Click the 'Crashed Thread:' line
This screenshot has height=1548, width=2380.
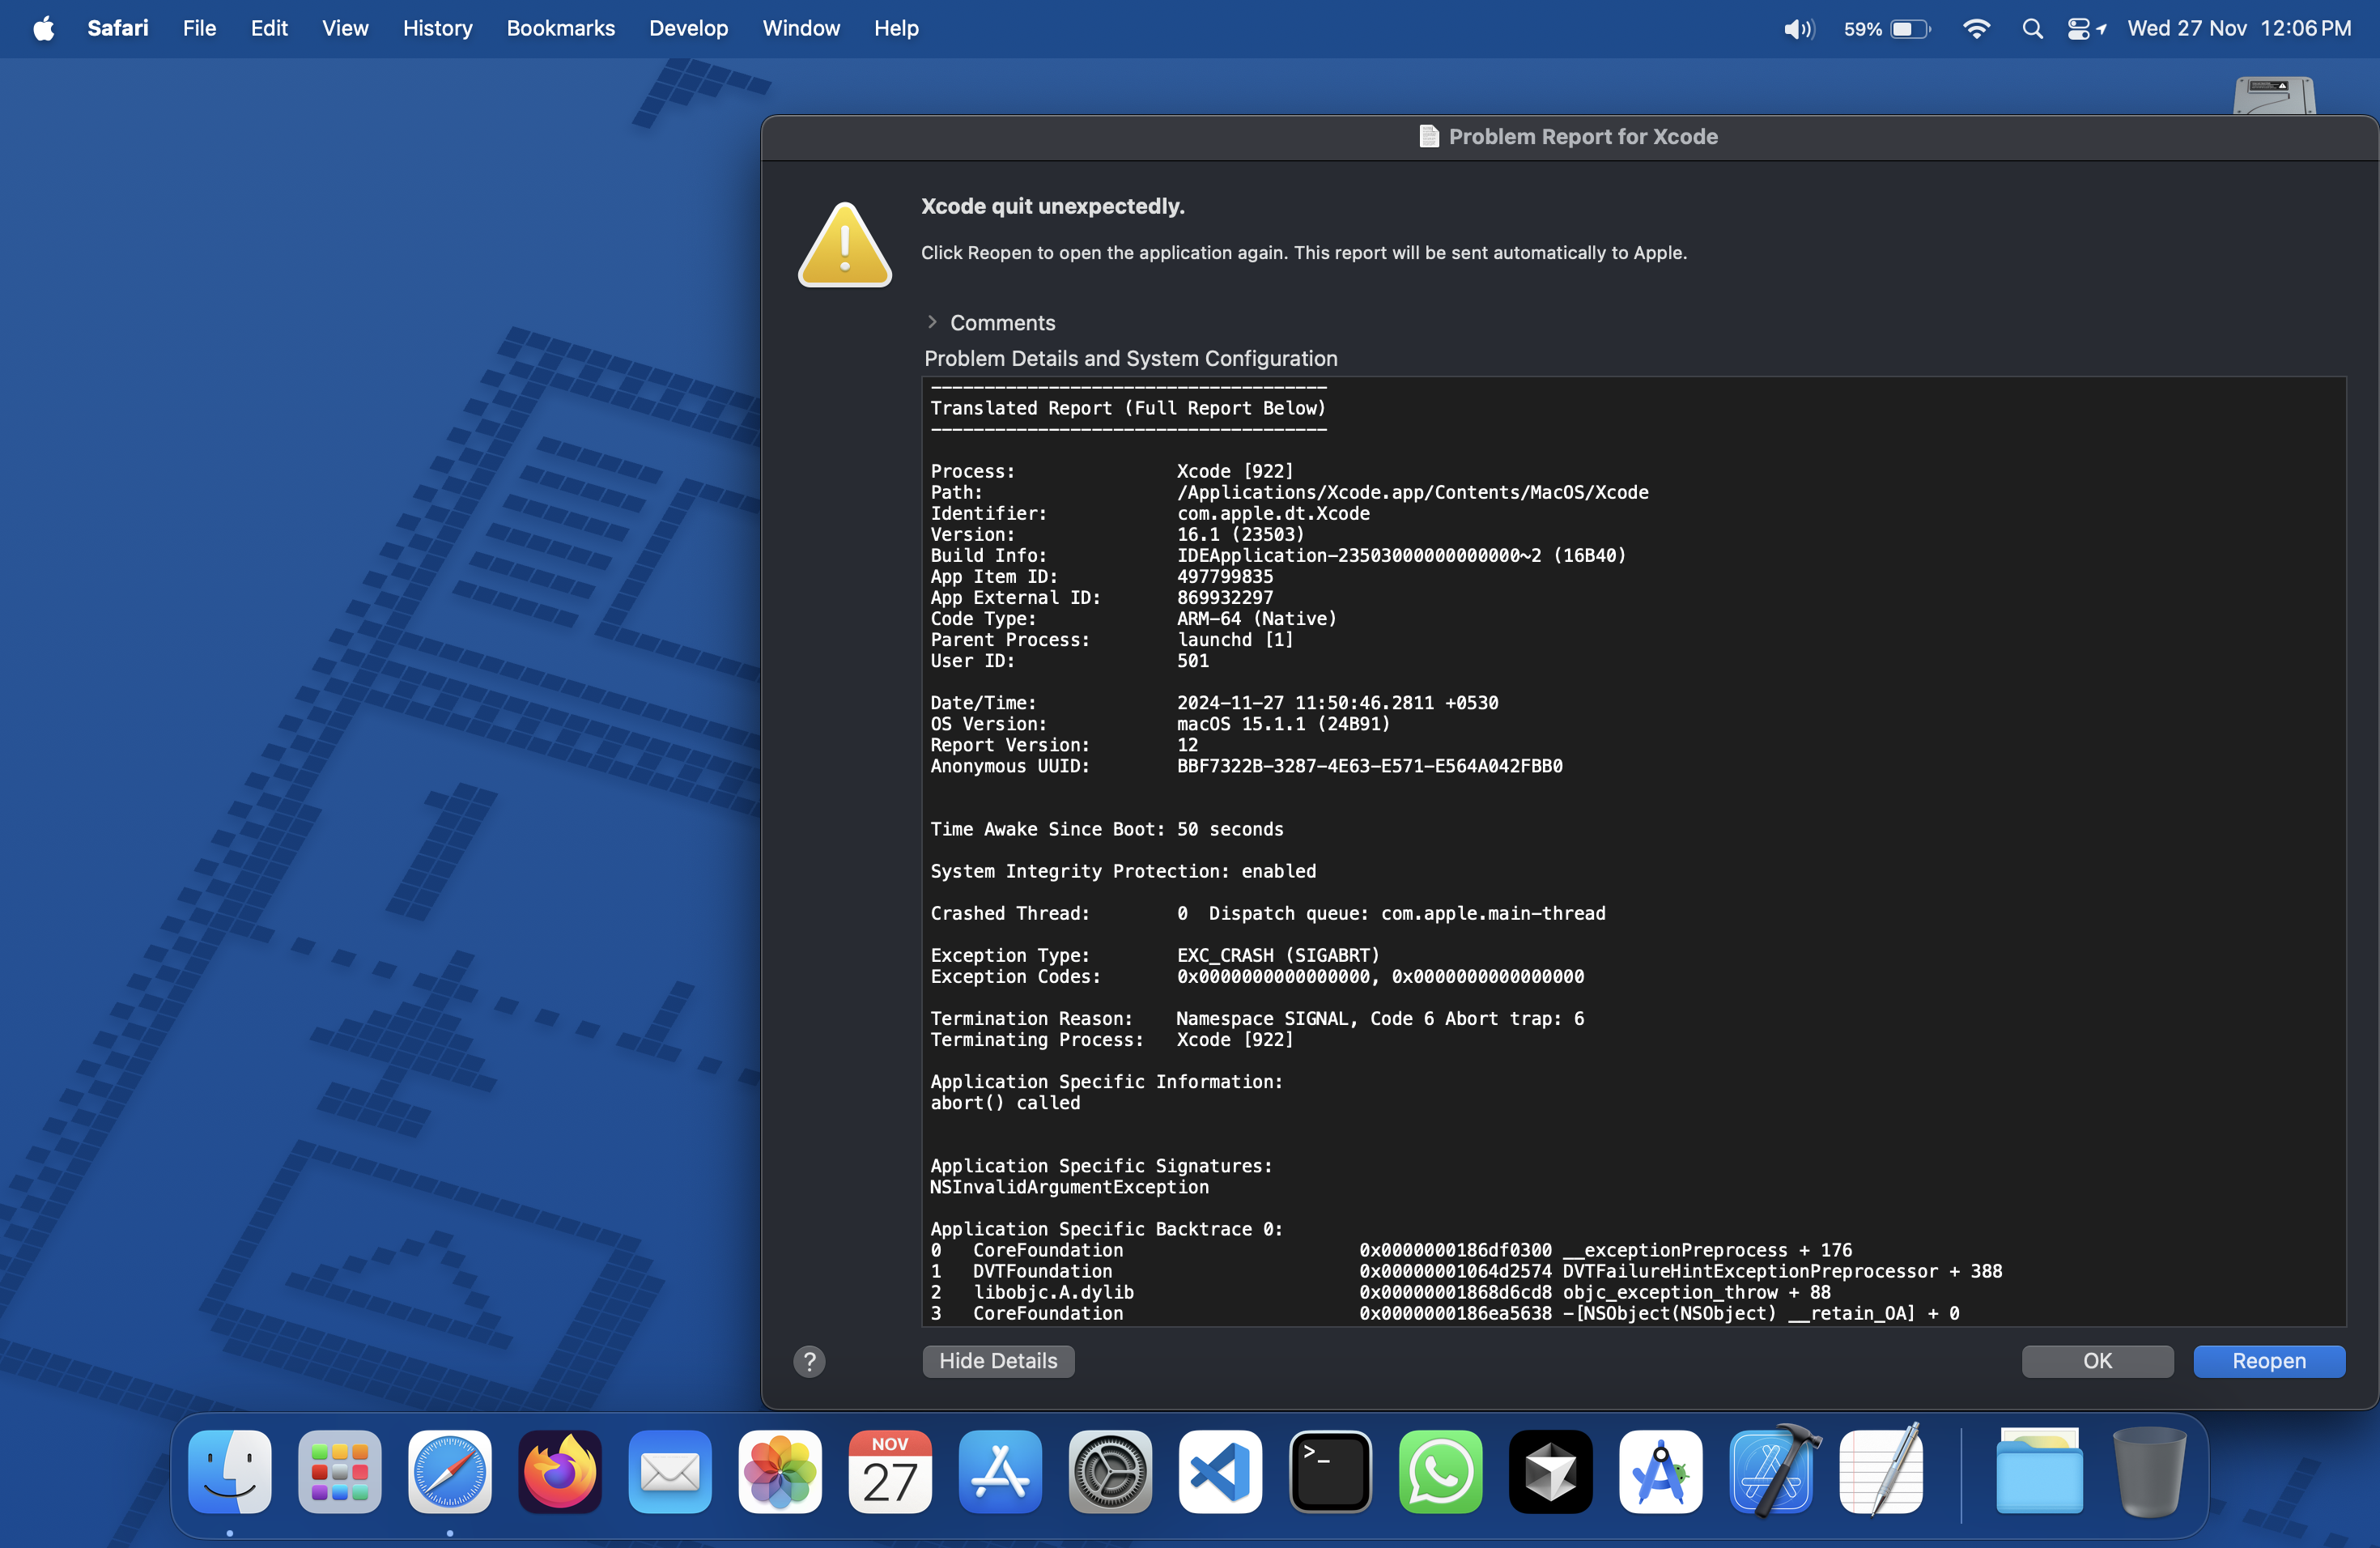pos(1268,913)
